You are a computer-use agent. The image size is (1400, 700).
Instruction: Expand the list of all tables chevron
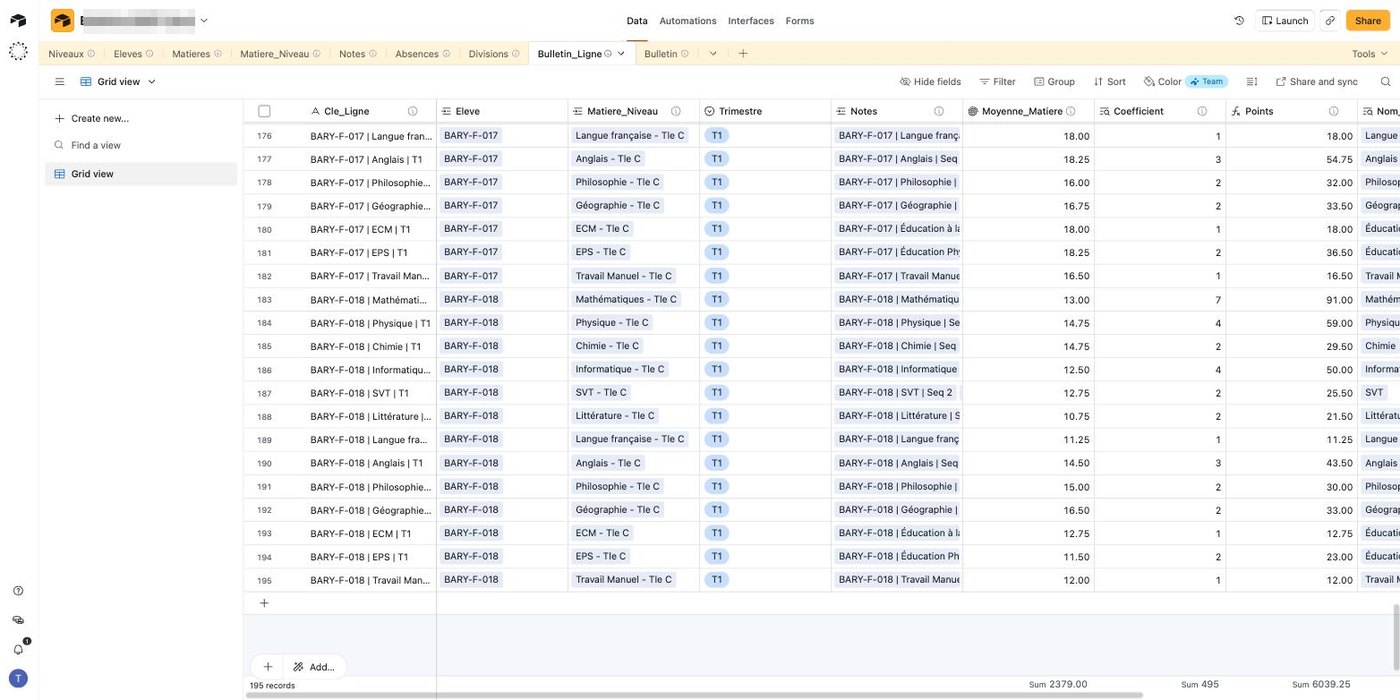[713, 54]
